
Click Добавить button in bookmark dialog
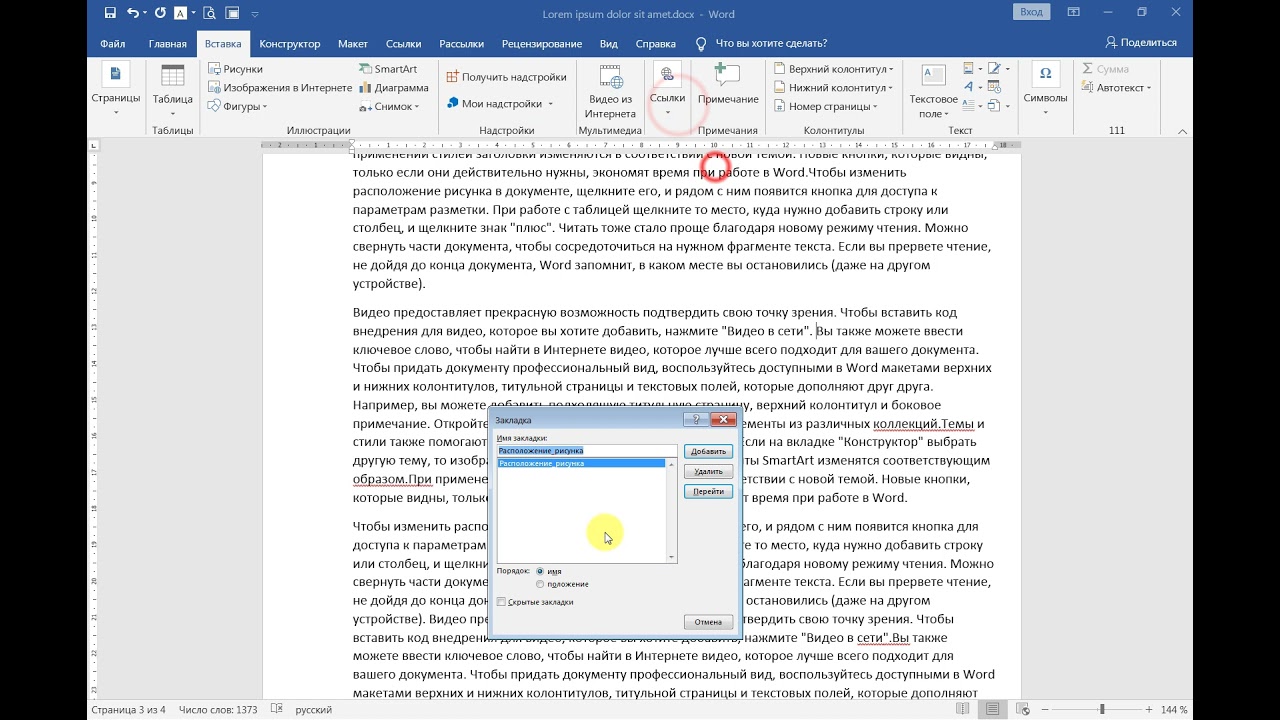coord(709,451)
